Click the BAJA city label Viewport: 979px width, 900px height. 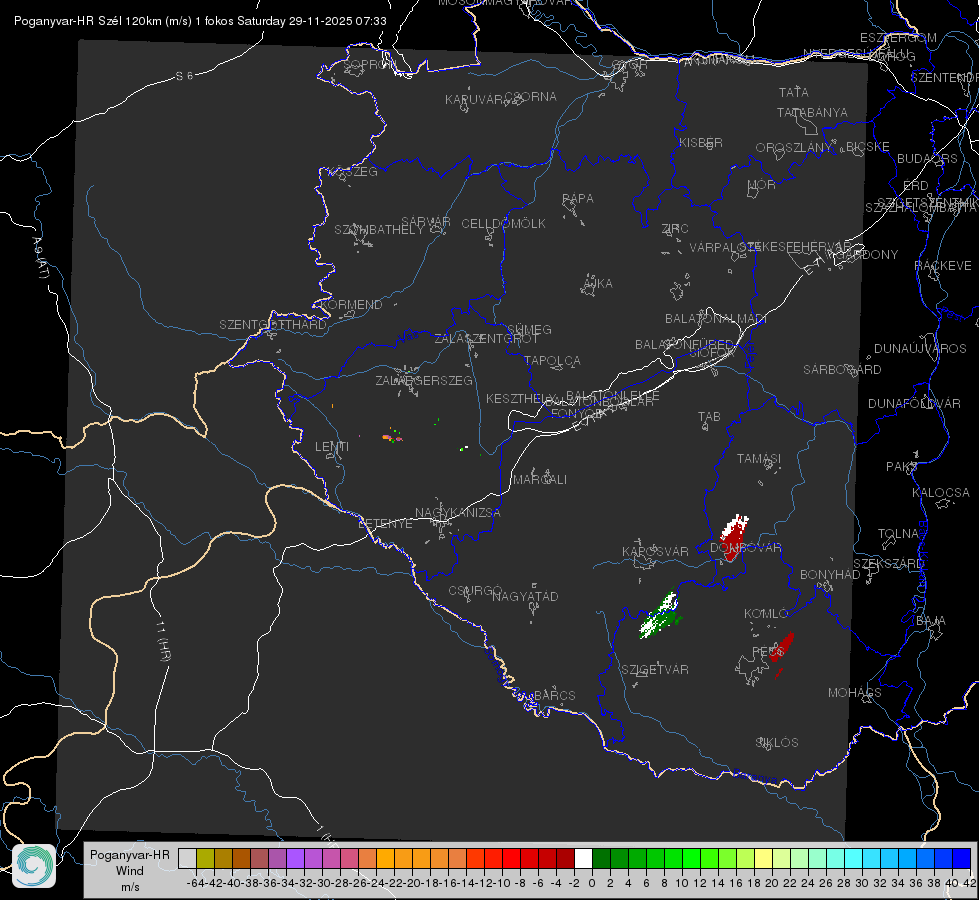click(931, 621)
